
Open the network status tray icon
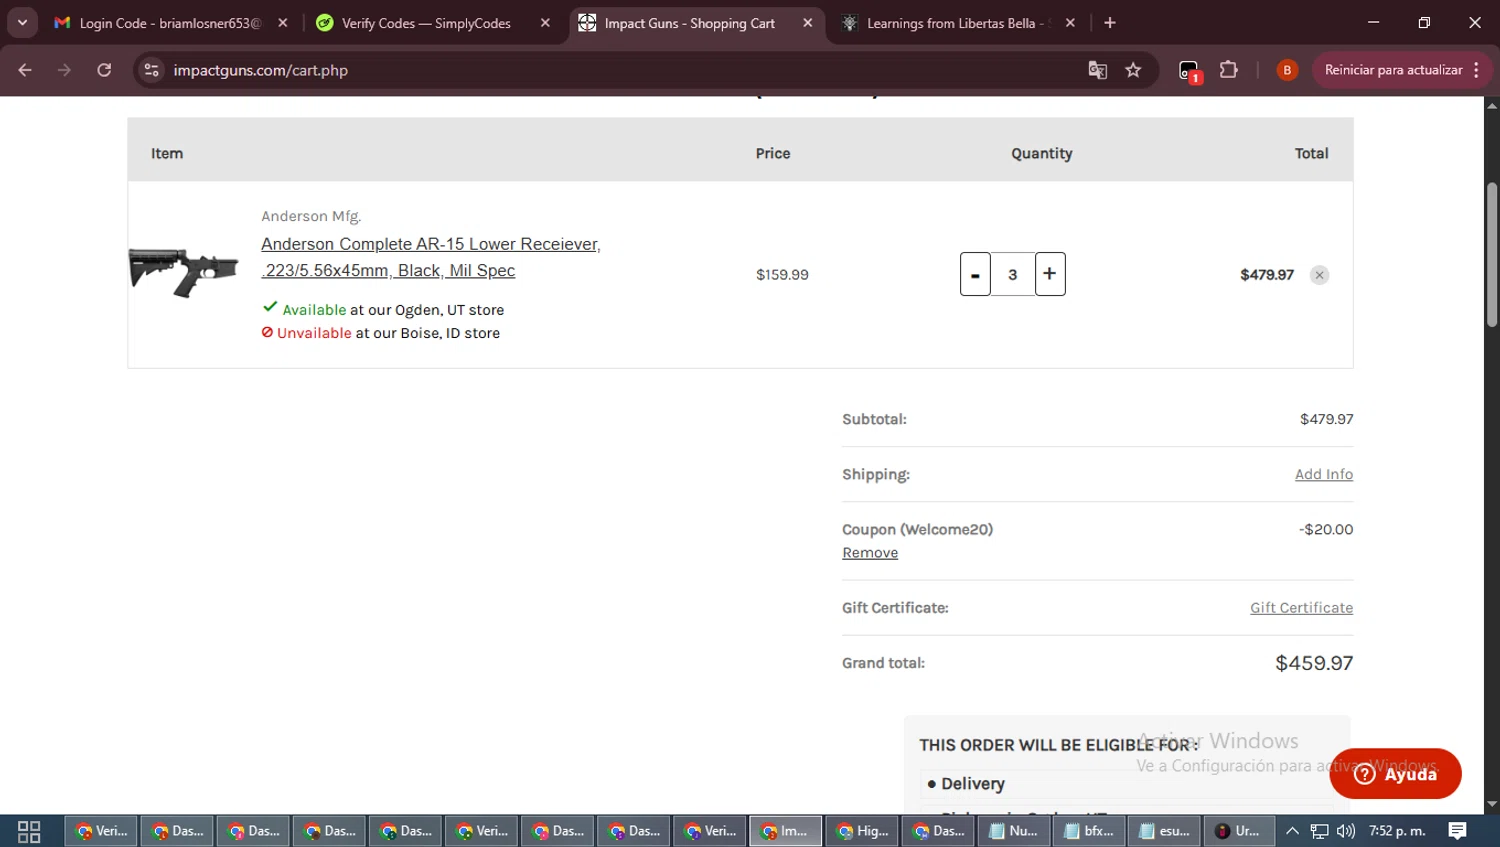(1320, 831)
